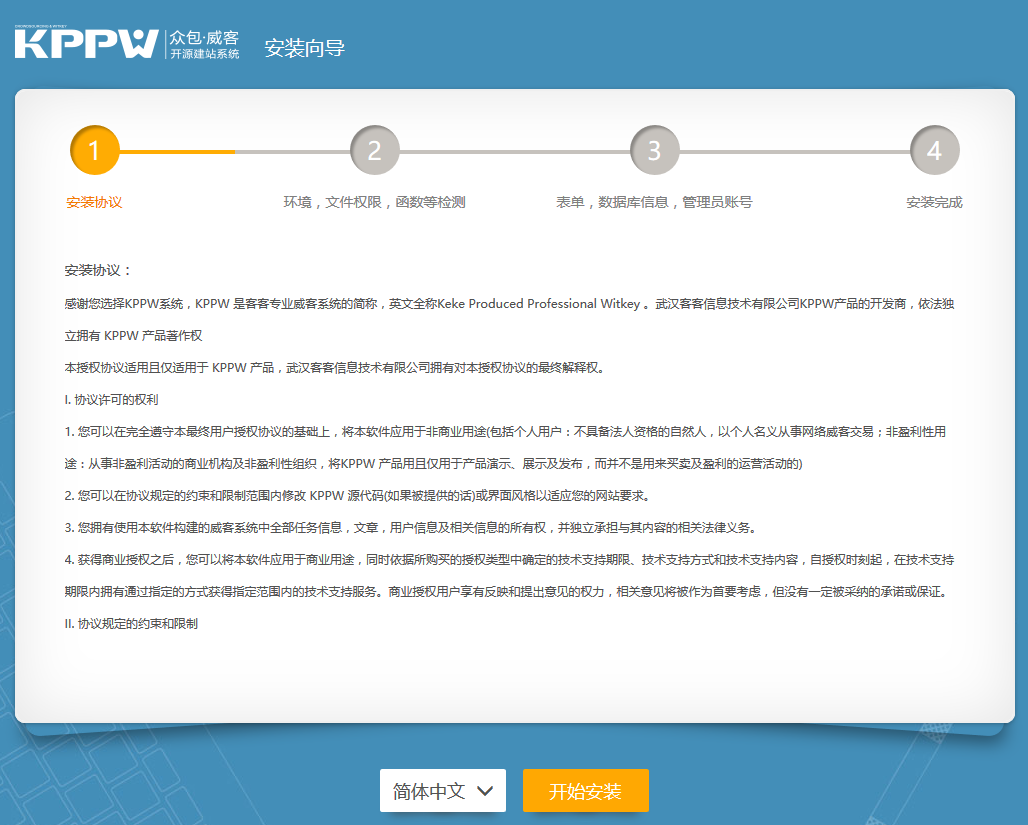Click clause 3 about 所有权 of 任务信息

click(x=412, y=528)
